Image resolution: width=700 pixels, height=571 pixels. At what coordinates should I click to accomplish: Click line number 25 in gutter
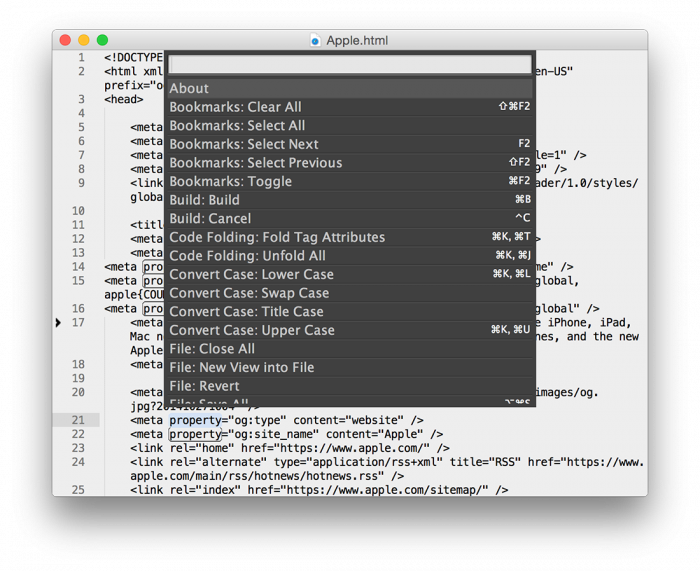pos(78,490)
